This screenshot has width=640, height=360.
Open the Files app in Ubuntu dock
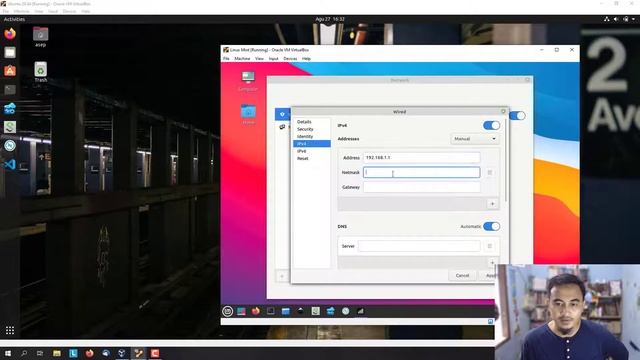click(x=10, y=52)
